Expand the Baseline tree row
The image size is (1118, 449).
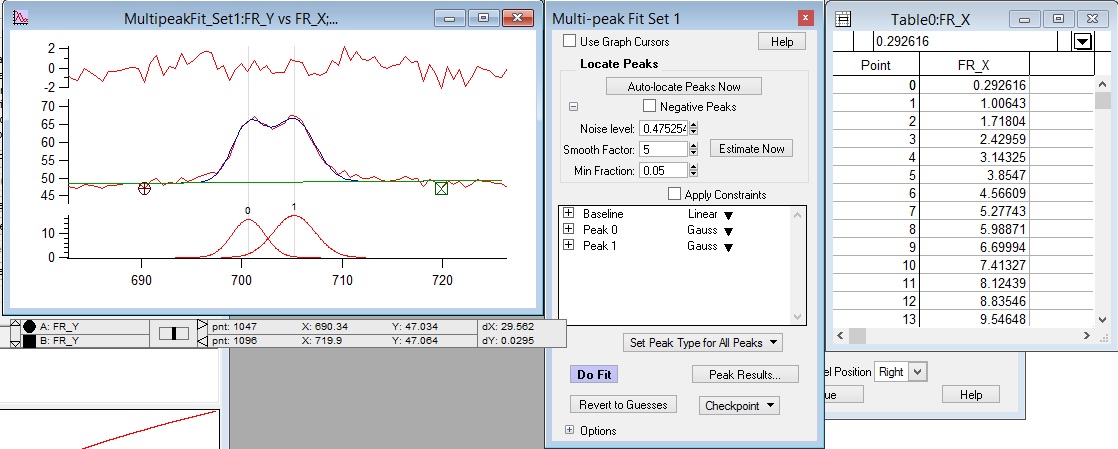[x=569, y=214]
